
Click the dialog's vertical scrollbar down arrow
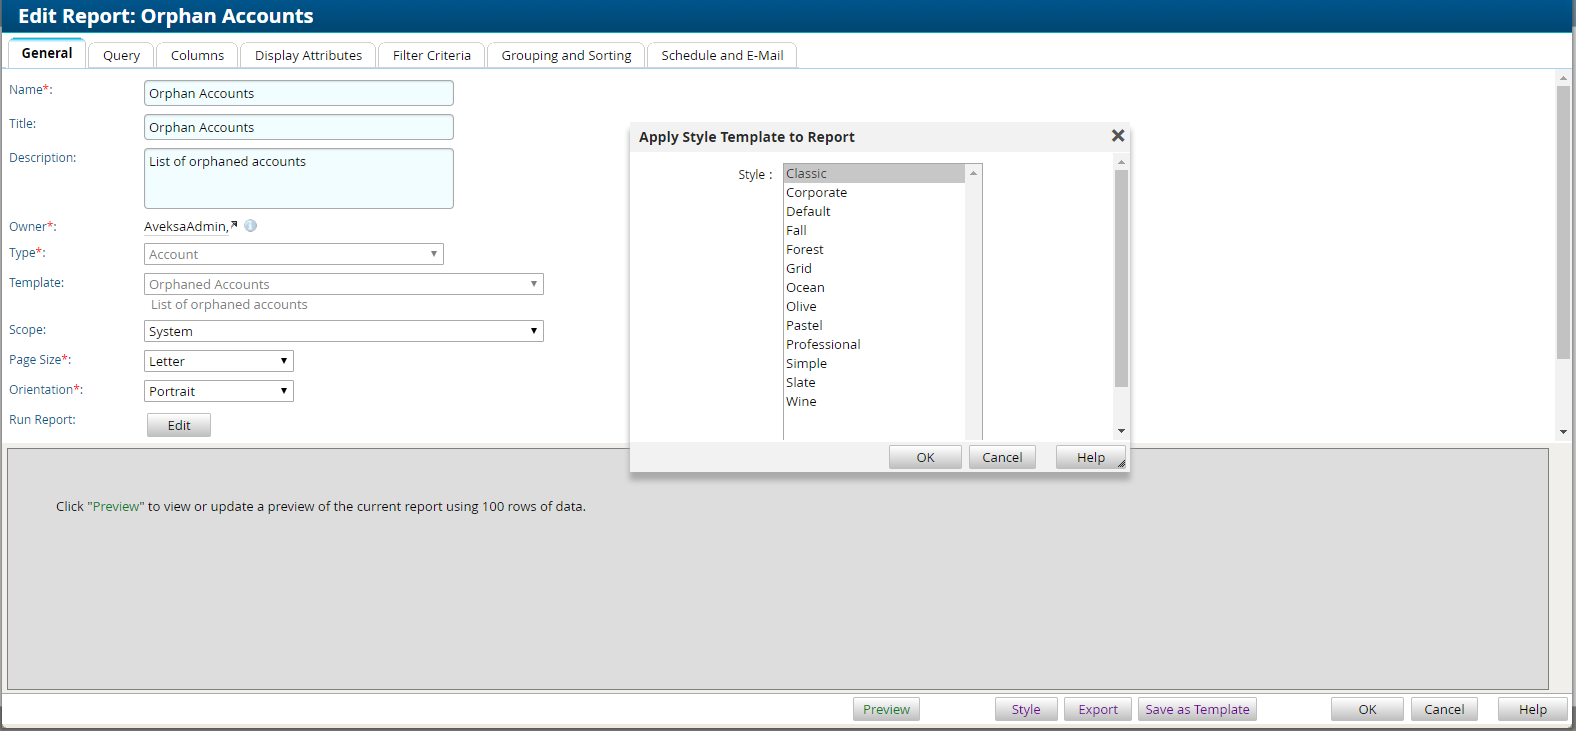click(x=1121, y=431)
